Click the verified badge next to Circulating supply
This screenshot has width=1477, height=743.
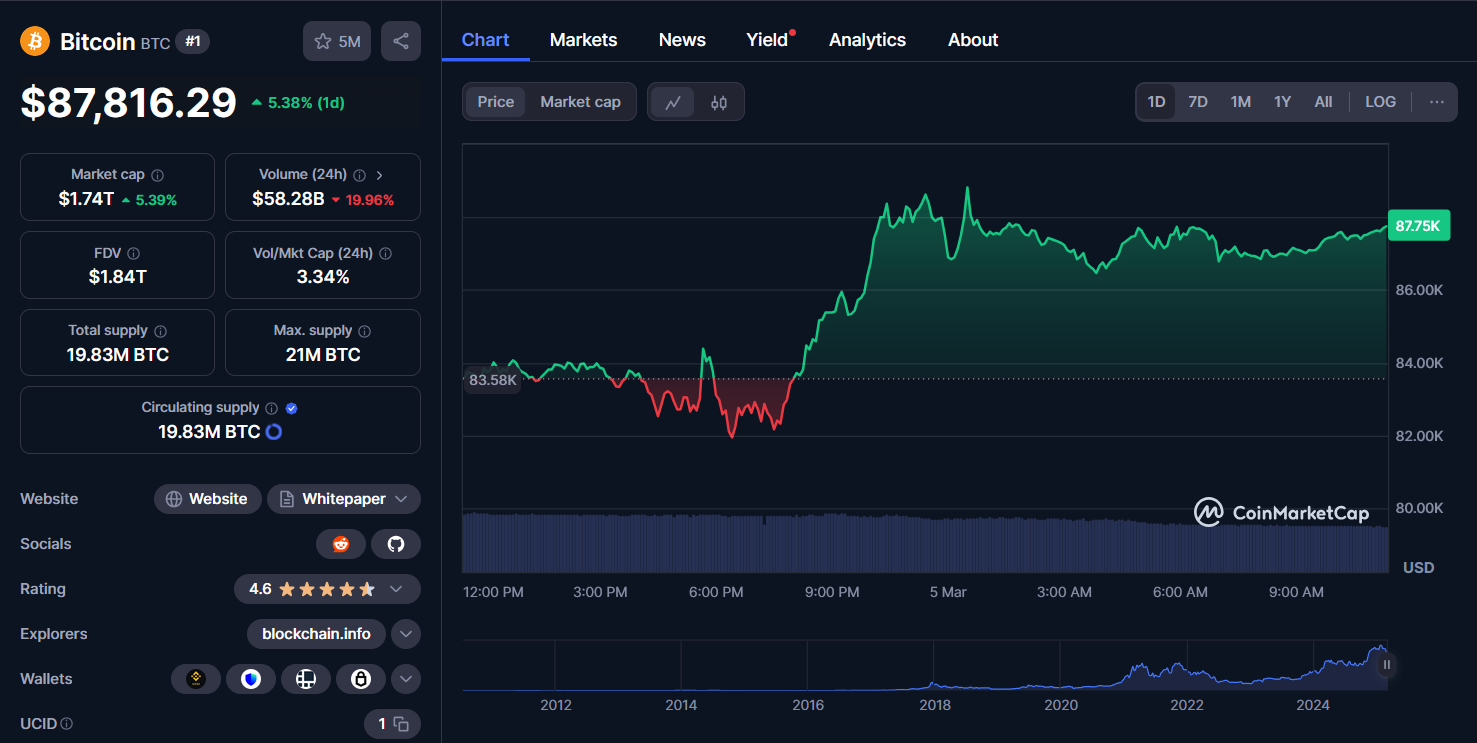coord(291,406)
